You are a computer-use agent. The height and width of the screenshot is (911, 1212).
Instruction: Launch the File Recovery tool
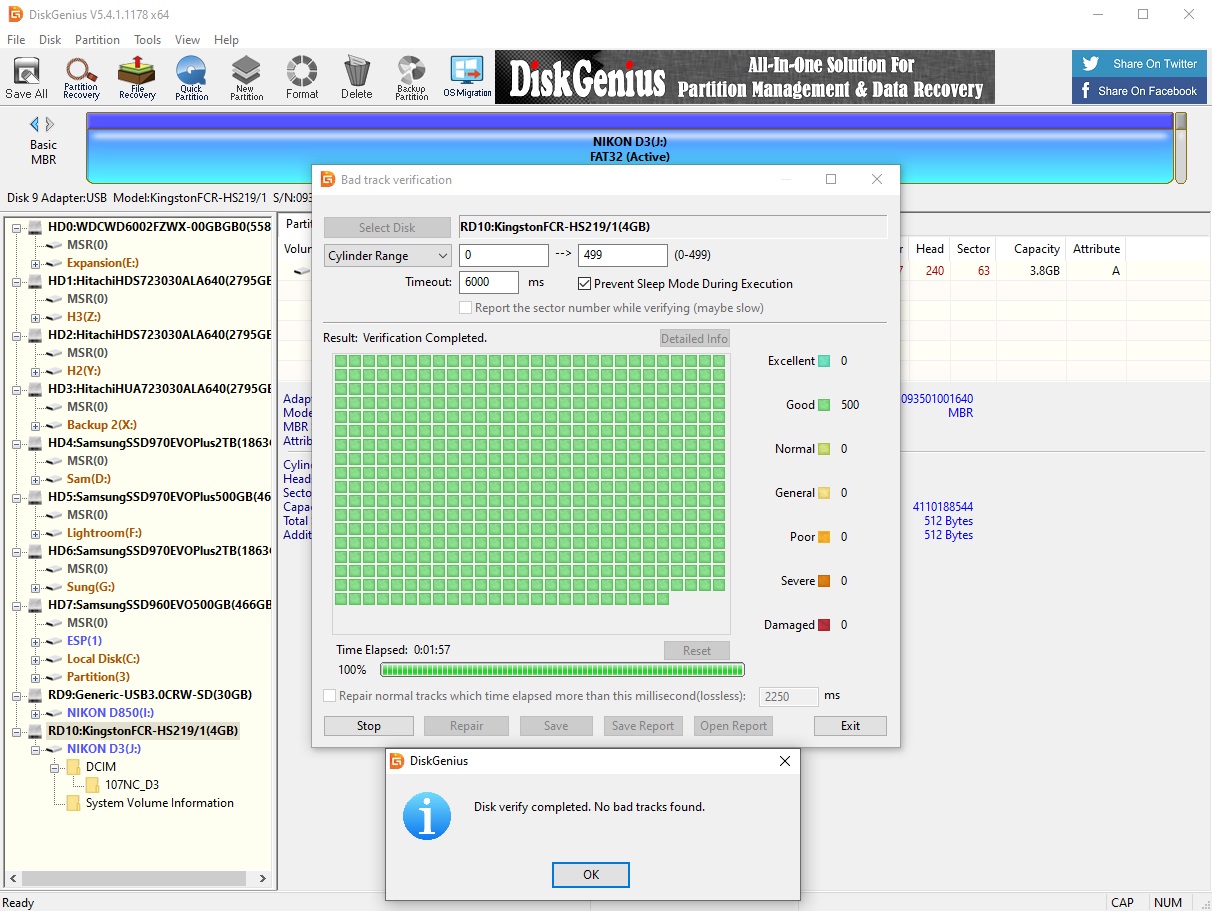pos(137,77)
